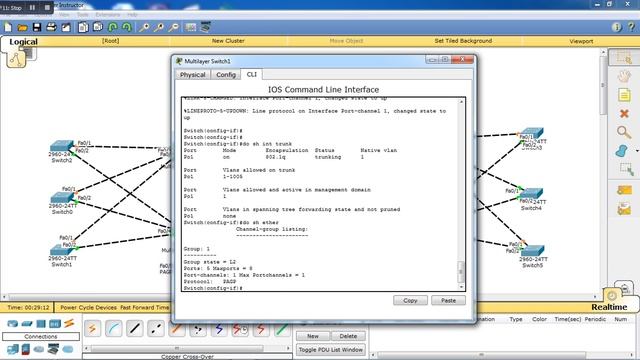Choose the Select tool in right panel
The height and width of the screenshot is (360, 640).
point(624,58)
